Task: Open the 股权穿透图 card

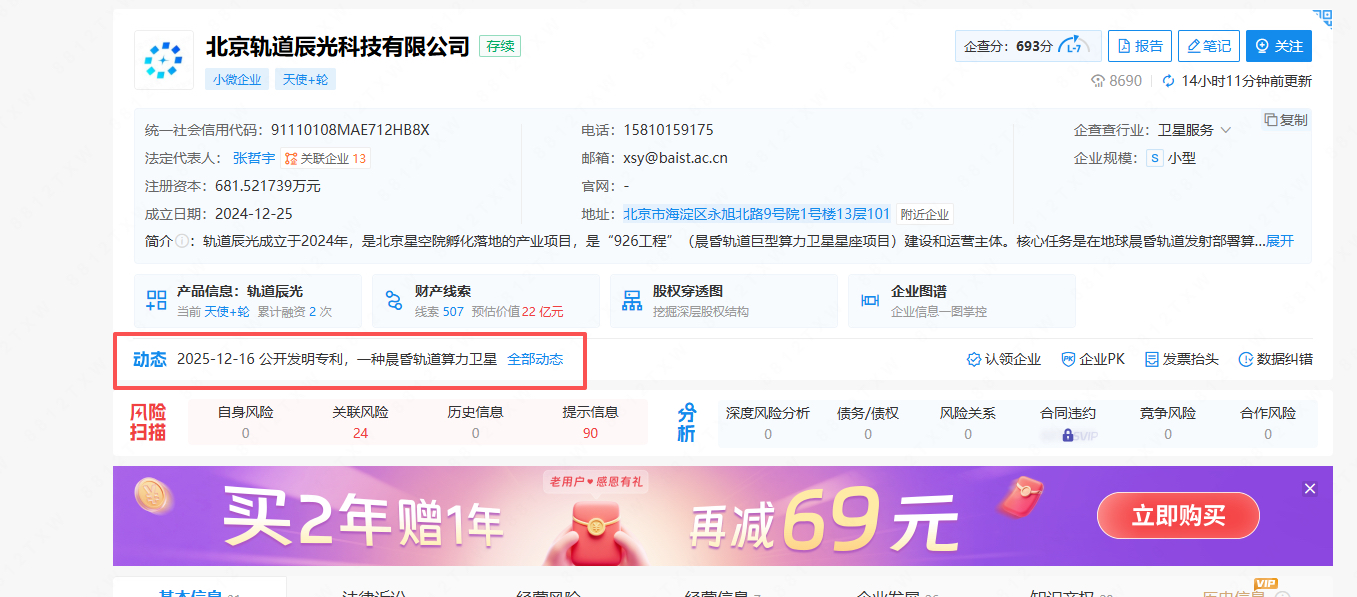Action: tap(724, 301)
